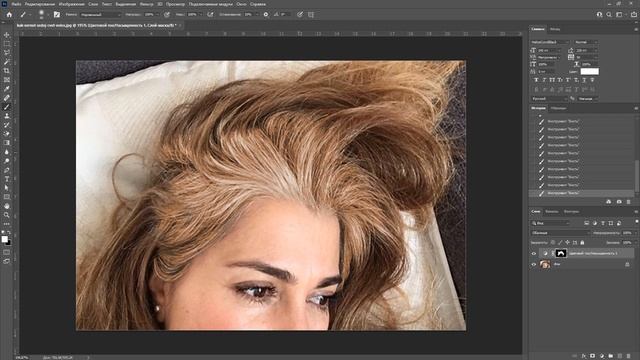Open the Фильтр menu
This screenshot has width=640, height=360.
(x=147, y=4)
